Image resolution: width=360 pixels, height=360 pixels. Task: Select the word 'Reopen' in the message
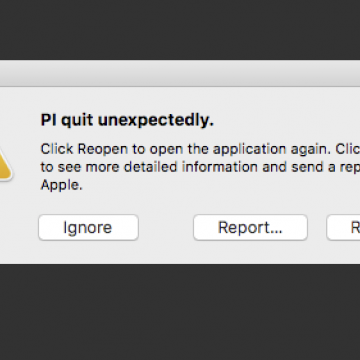coord(103,149)
